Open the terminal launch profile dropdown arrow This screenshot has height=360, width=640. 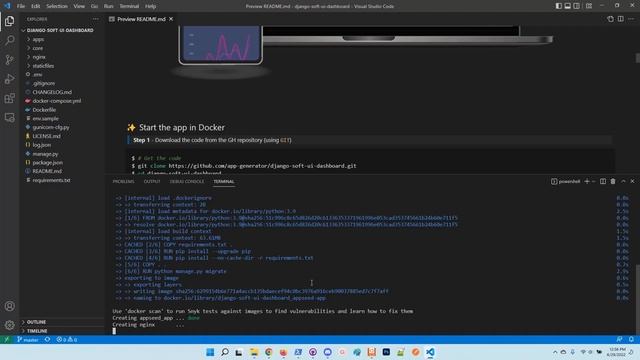tap(593, 181)
